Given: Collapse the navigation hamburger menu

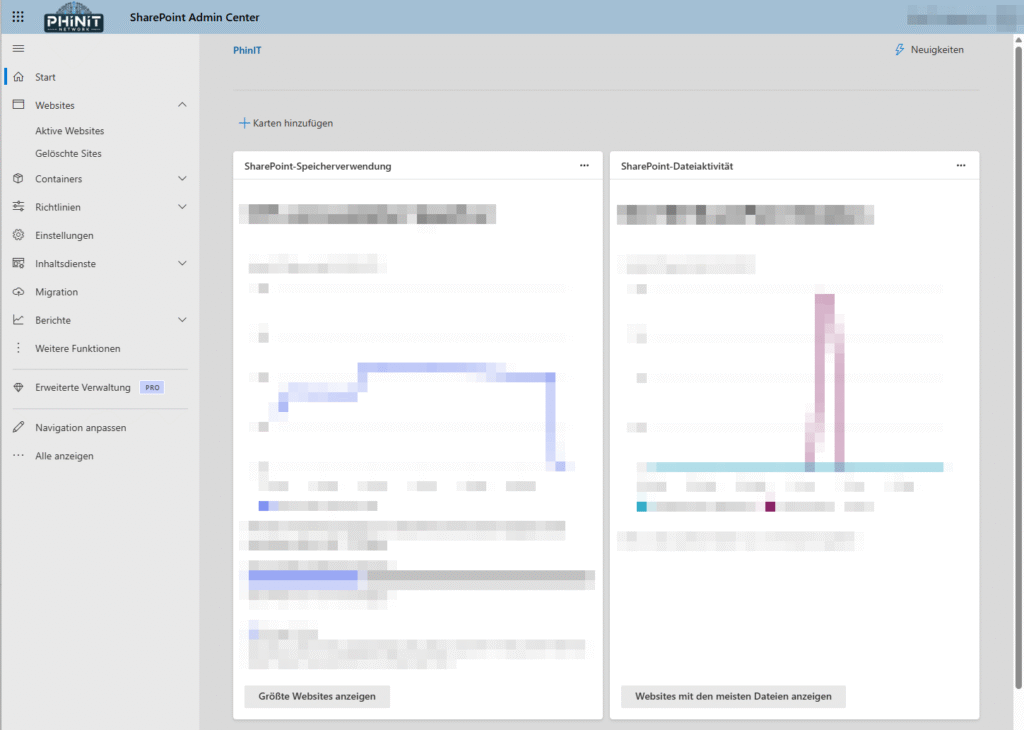Looking at the screenshot, I should click(18, 48).
